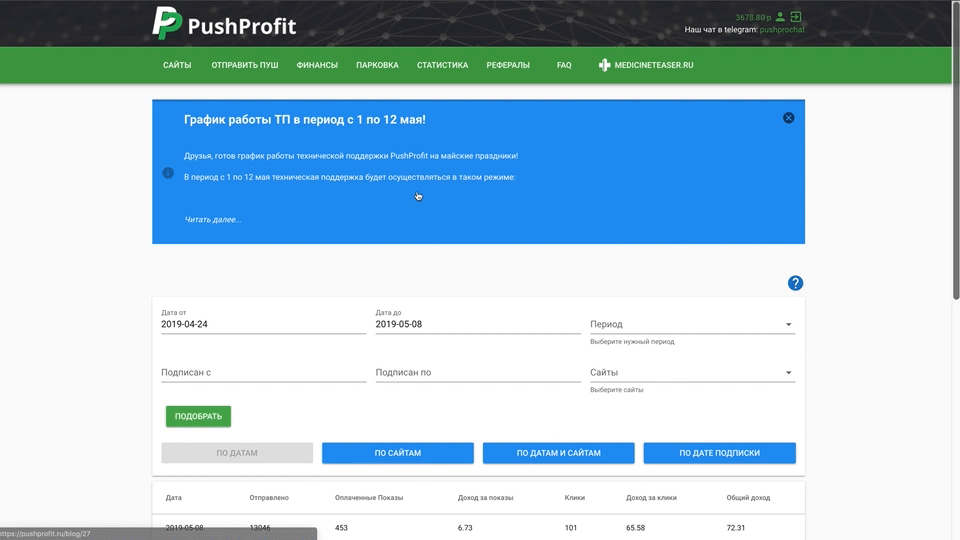Select the ПО ДАТАМ tab button
Image resolution: width=960 pixels, height=540 pixels.
237,453
